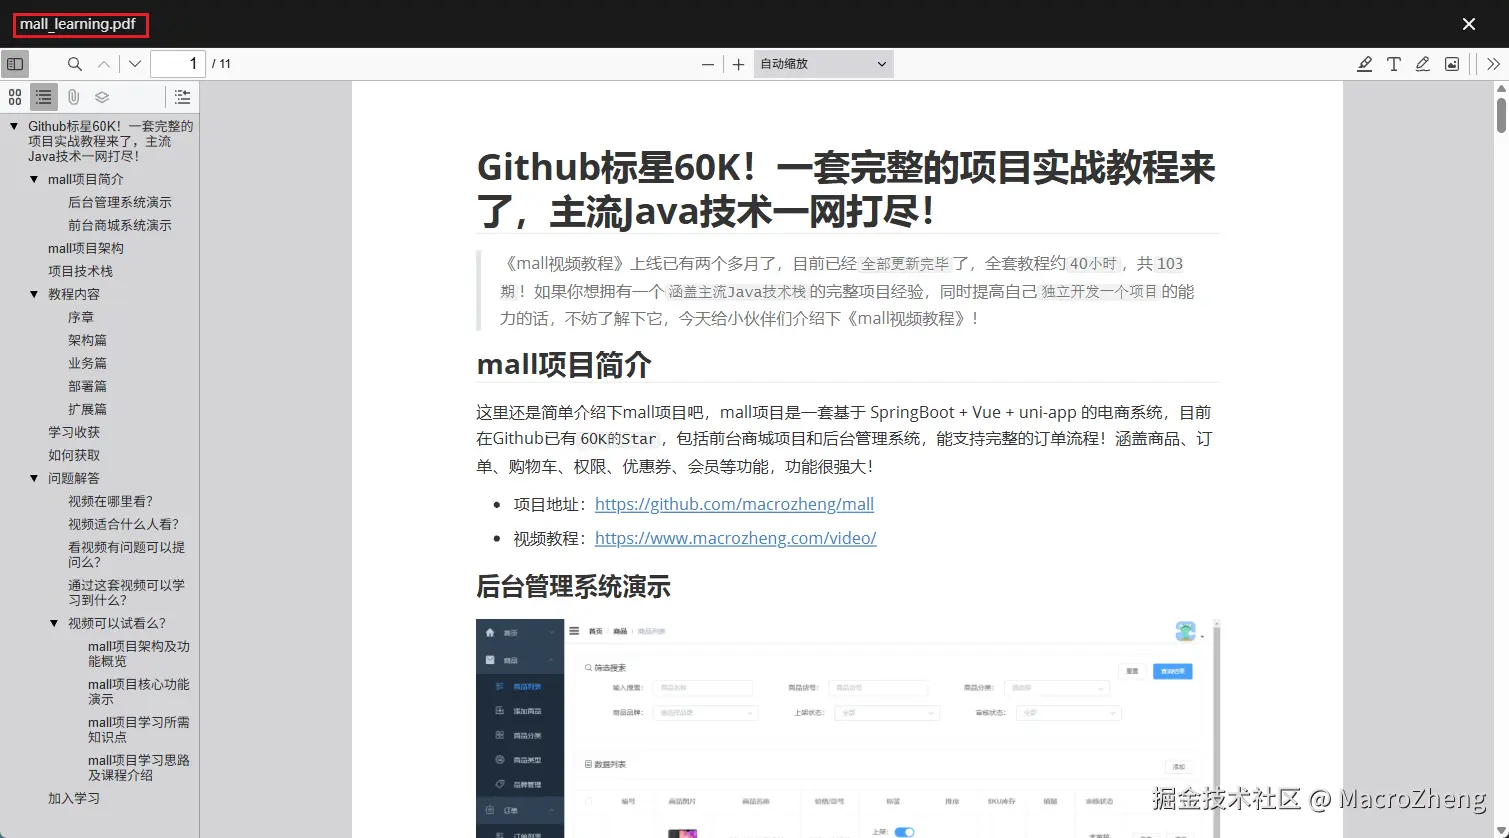The image size is (1509, 838).
Task: Open the secondary tools double-chevron menu
Action: click(x=1493, y=64)
